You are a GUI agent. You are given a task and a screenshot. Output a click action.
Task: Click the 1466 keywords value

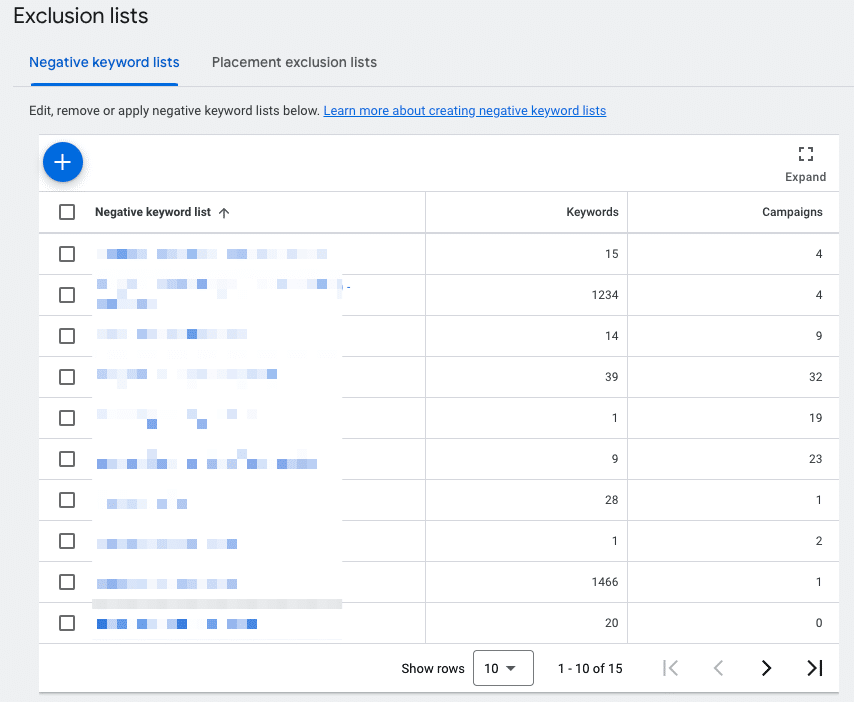tap(605, 582)
